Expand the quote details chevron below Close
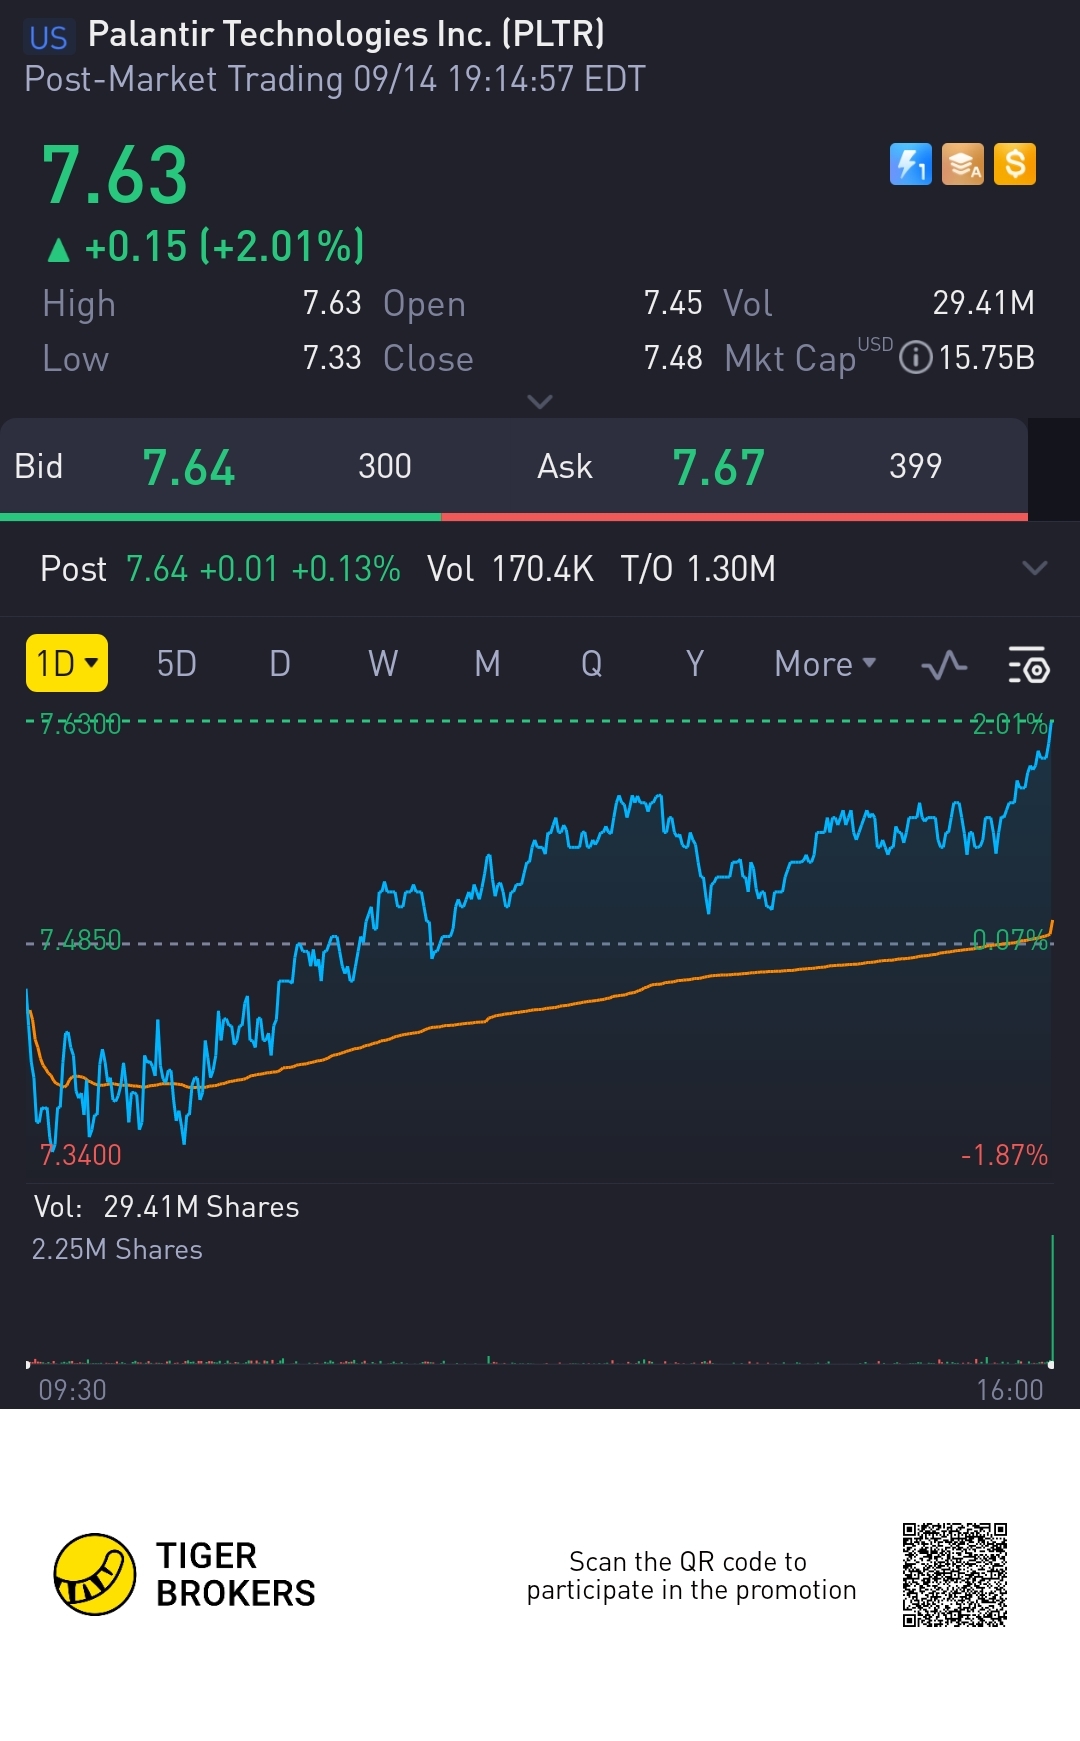 click(x=540, y=402)
